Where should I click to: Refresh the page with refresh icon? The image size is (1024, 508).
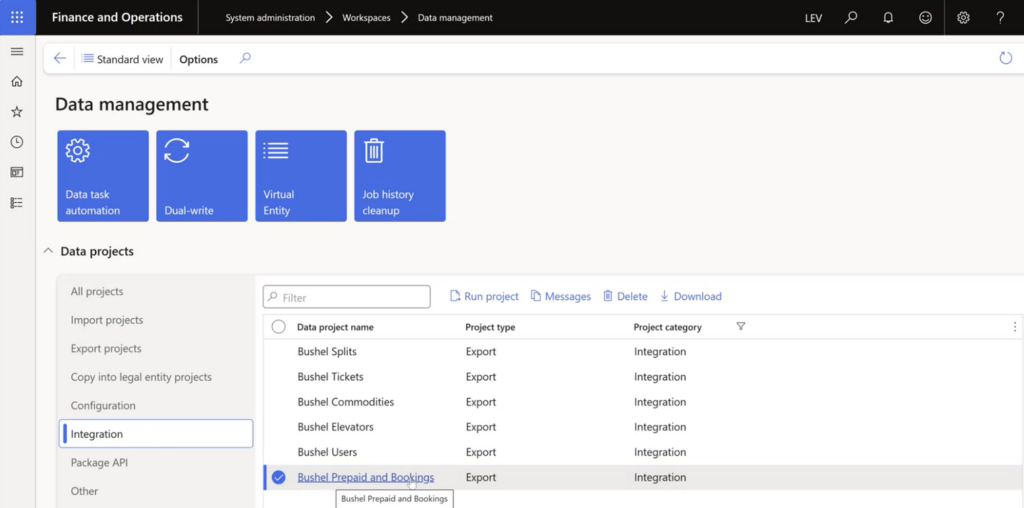pos(1006,59)
